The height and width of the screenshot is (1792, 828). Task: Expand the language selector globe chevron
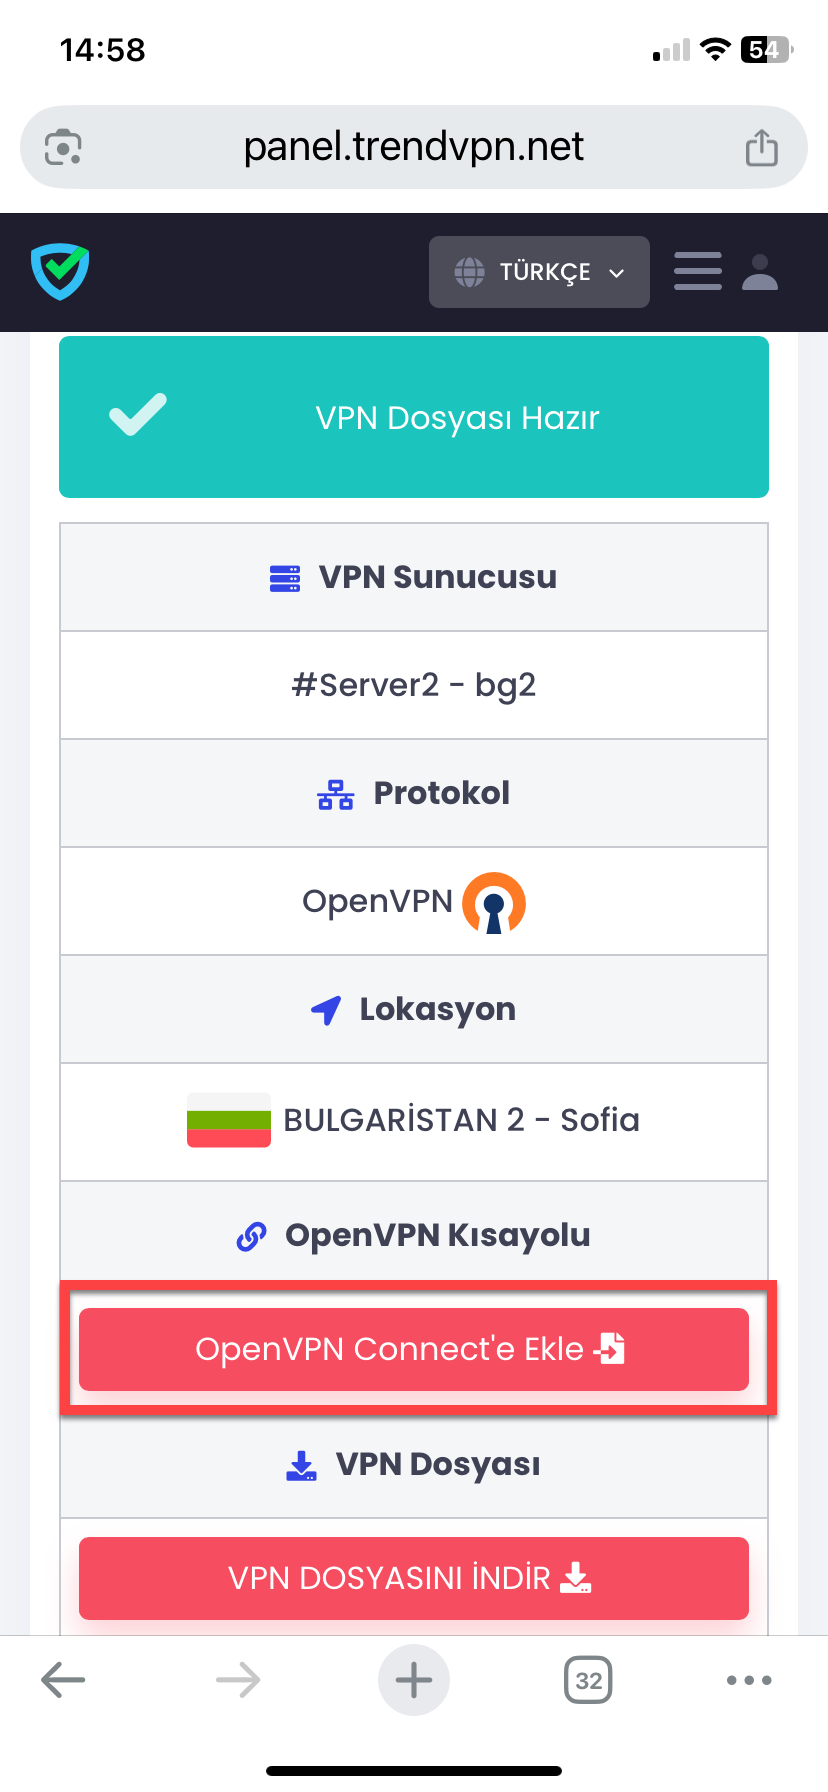pyautogui.click(x=614, y=271)
